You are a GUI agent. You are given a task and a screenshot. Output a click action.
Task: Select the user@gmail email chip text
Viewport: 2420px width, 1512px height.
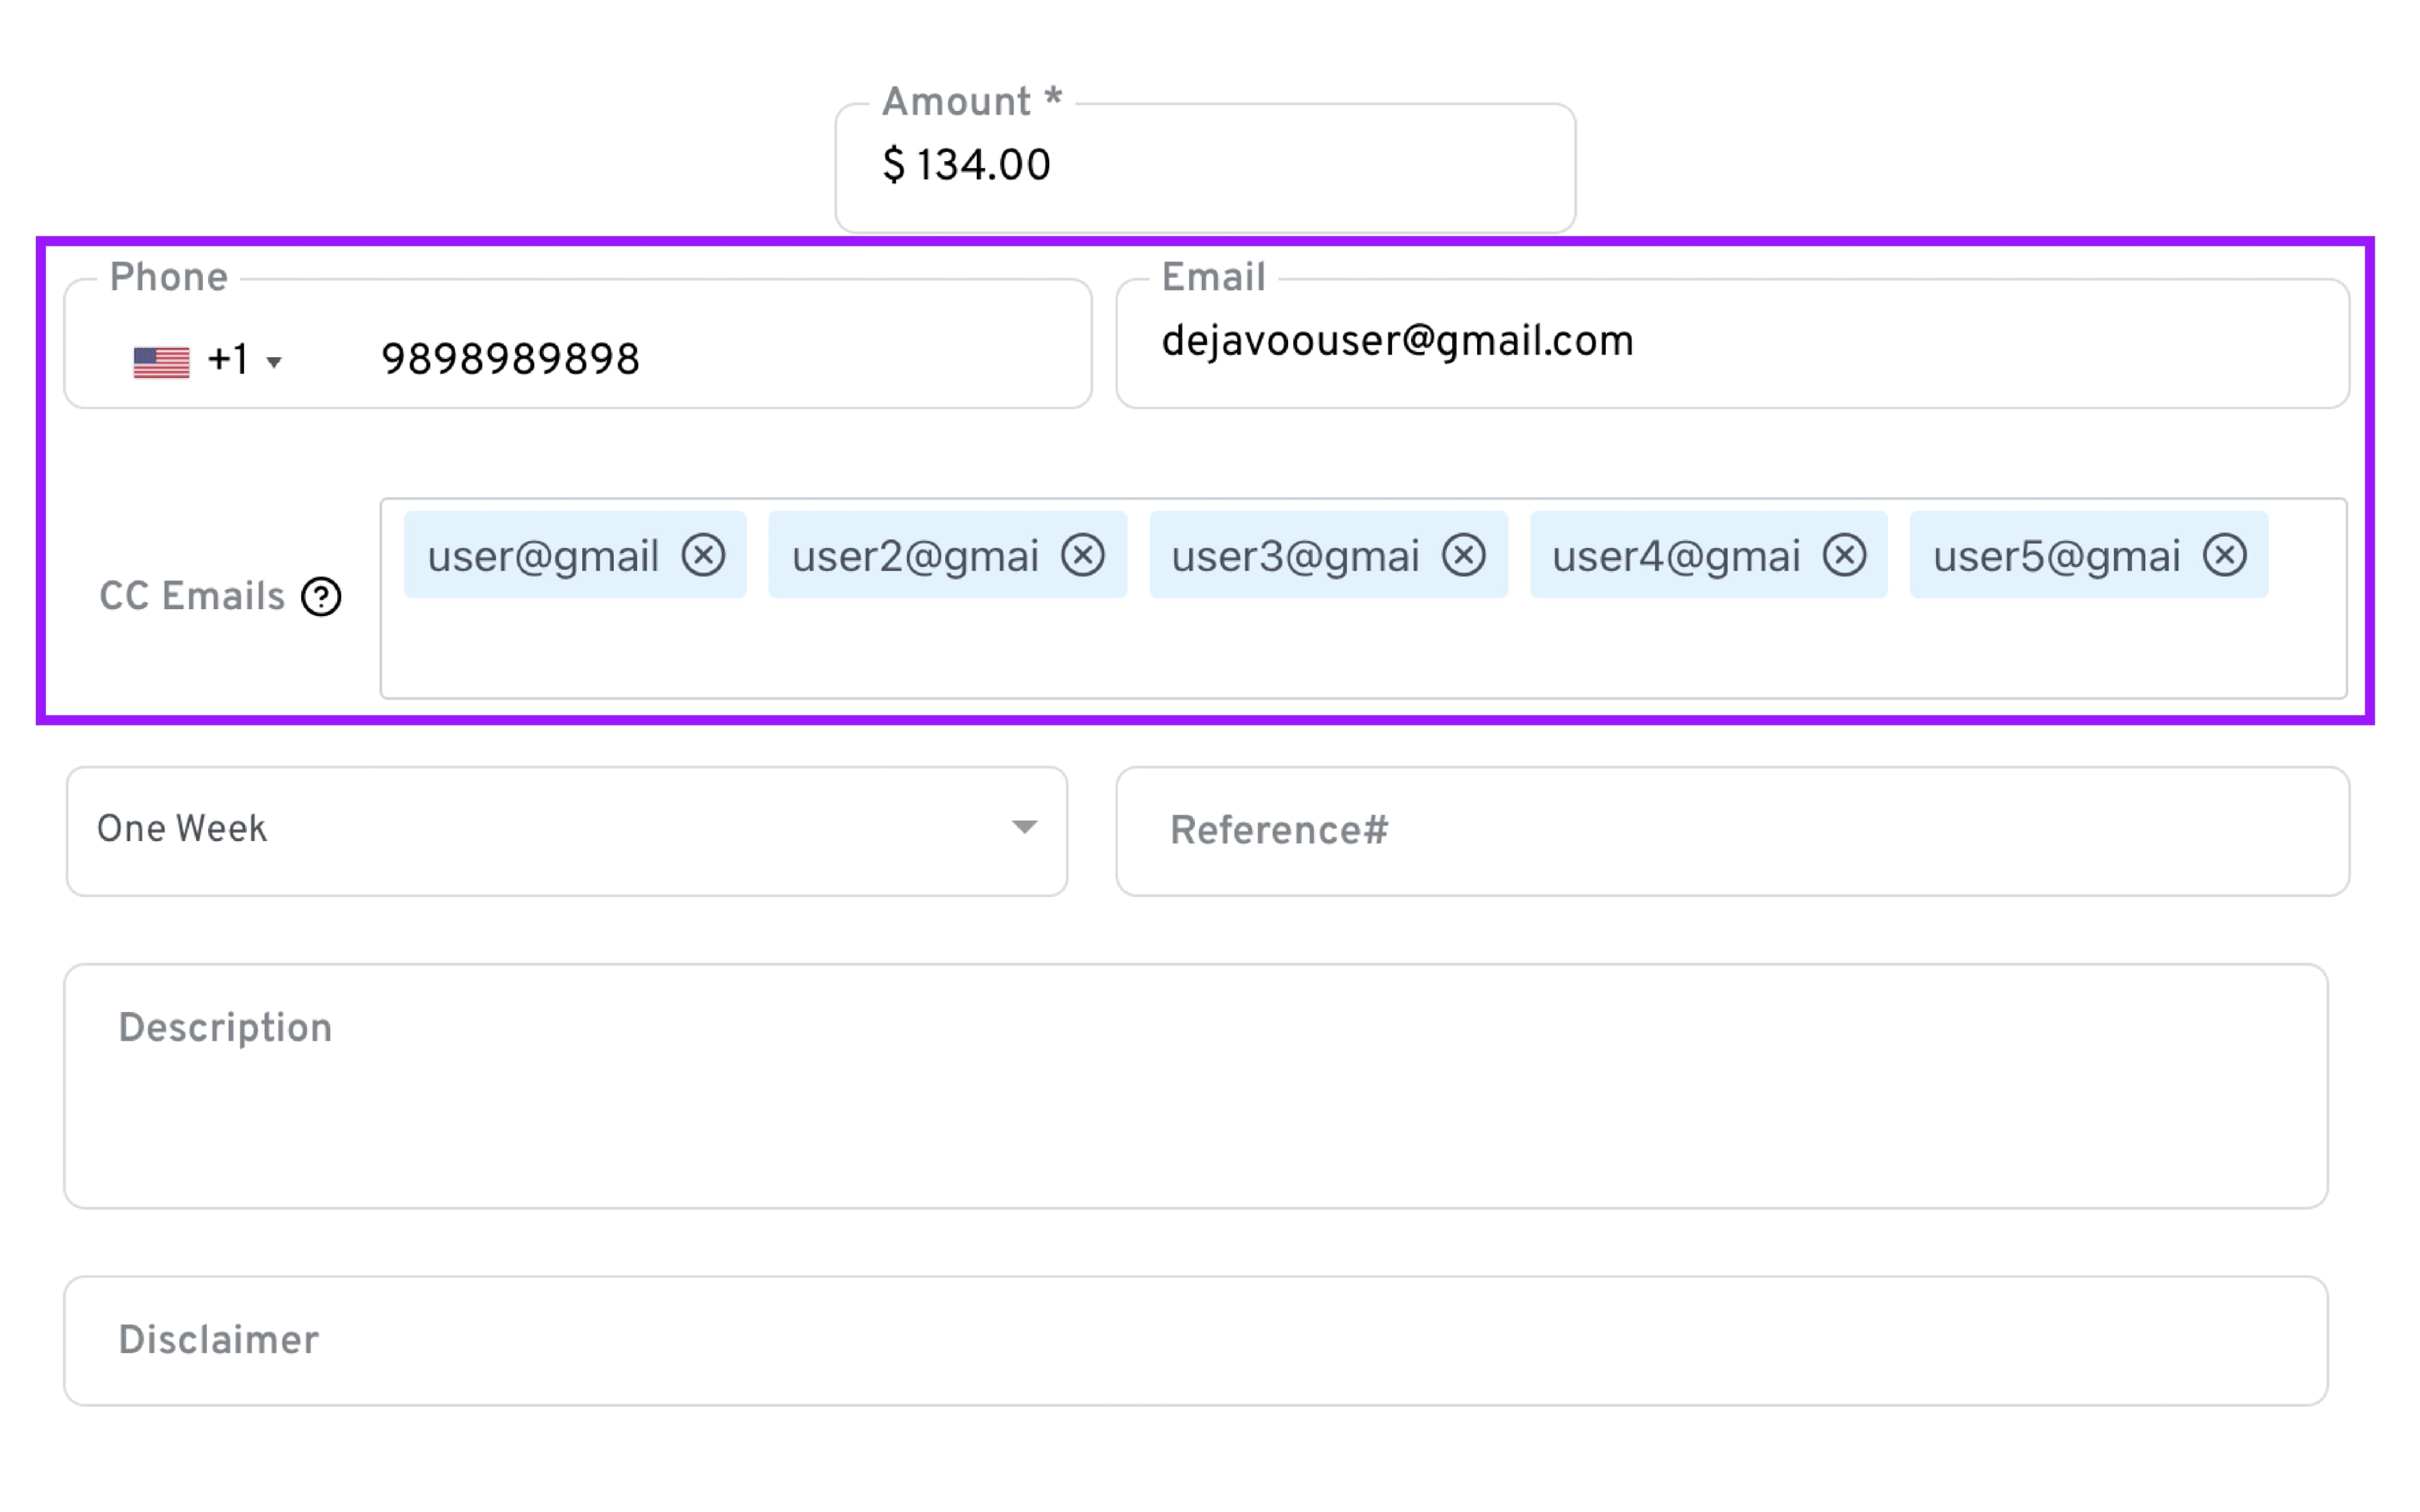point(543,556)
